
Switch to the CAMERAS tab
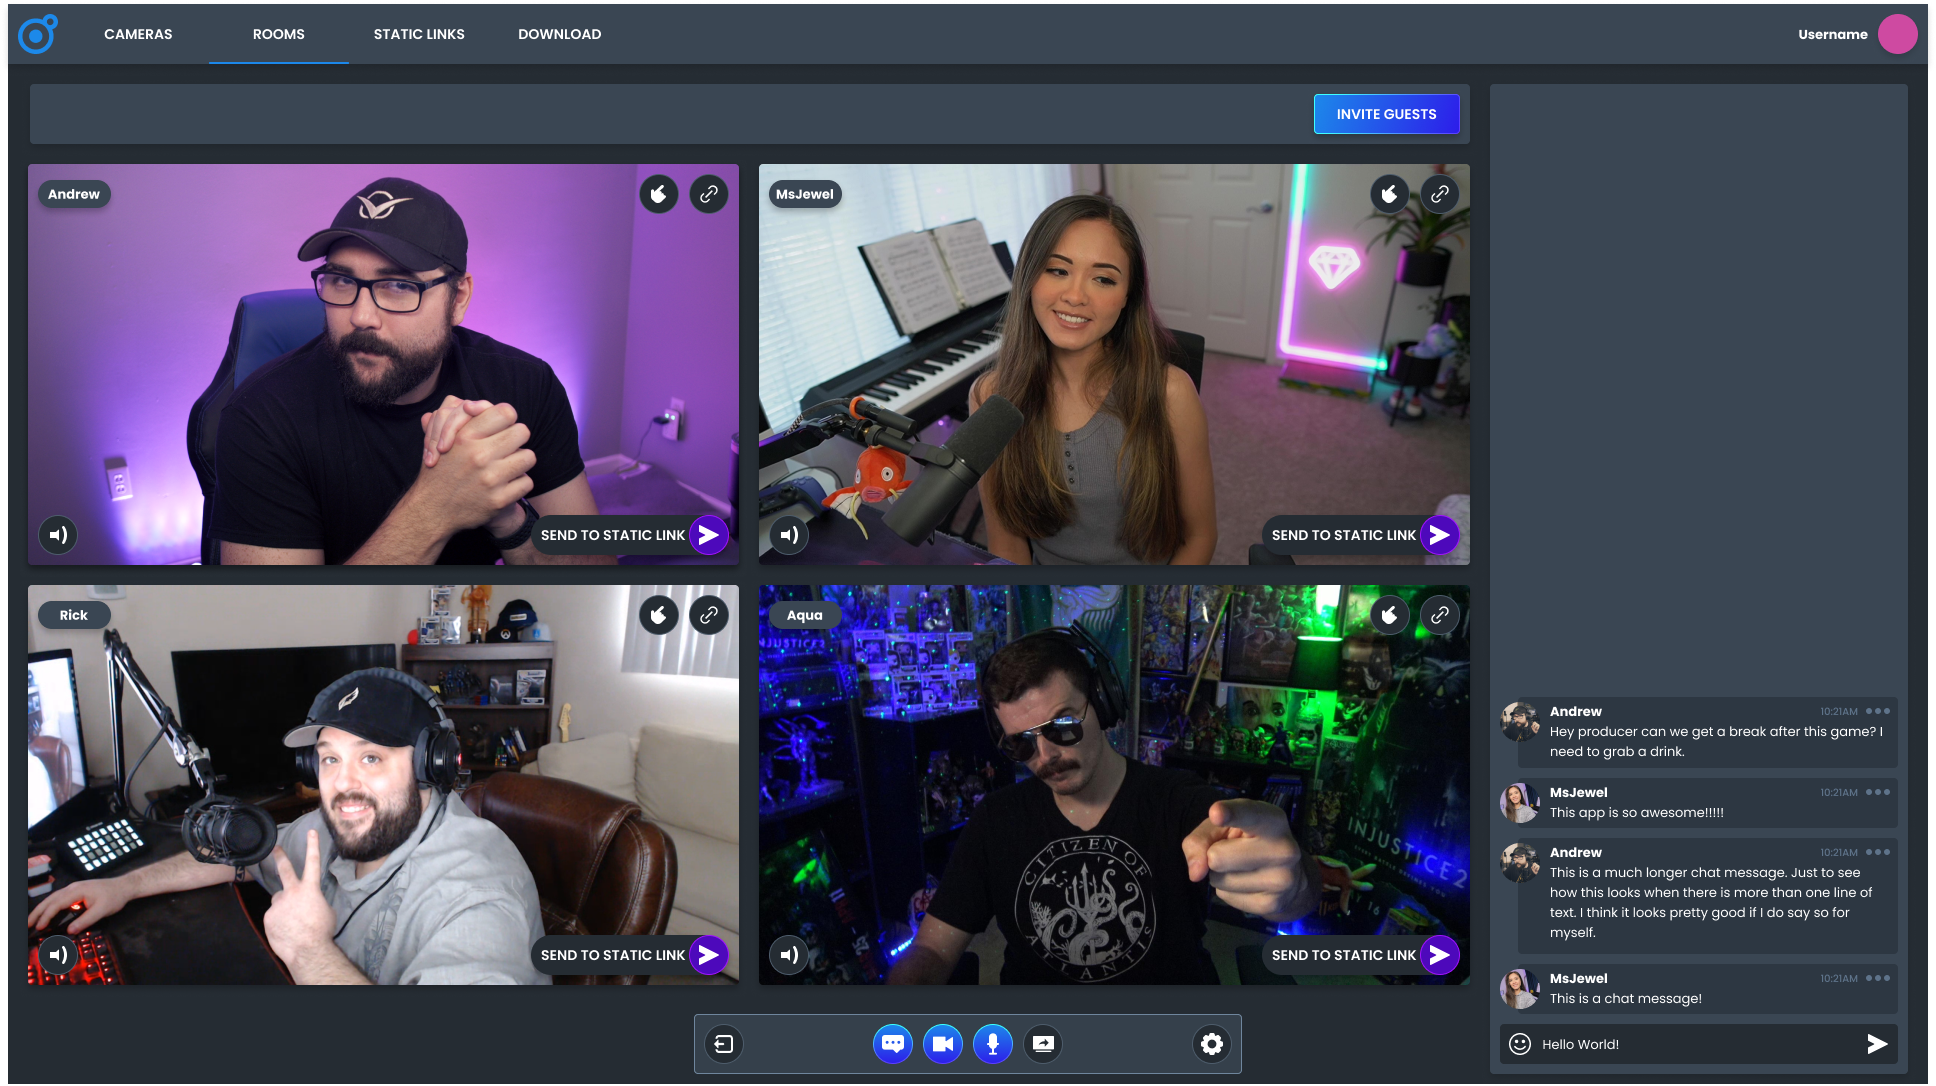137,33
